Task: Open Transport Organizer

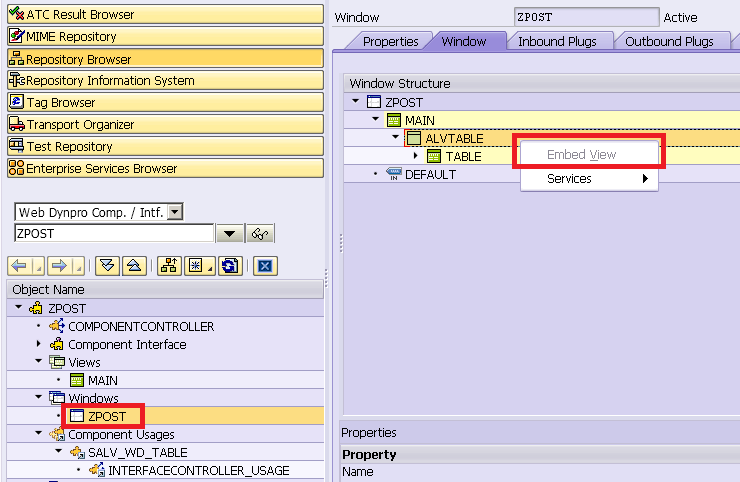Action: tap(165, 124)
